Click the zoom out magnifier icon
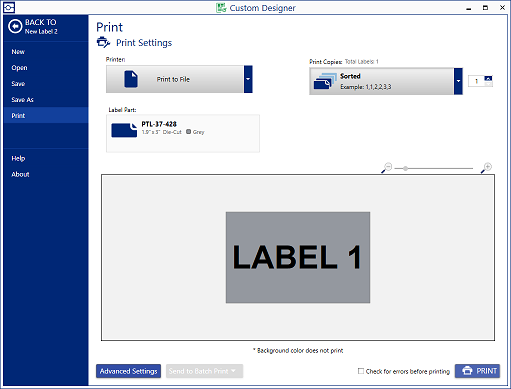This screenshot has height=389, width=511. tap(387, 168)
